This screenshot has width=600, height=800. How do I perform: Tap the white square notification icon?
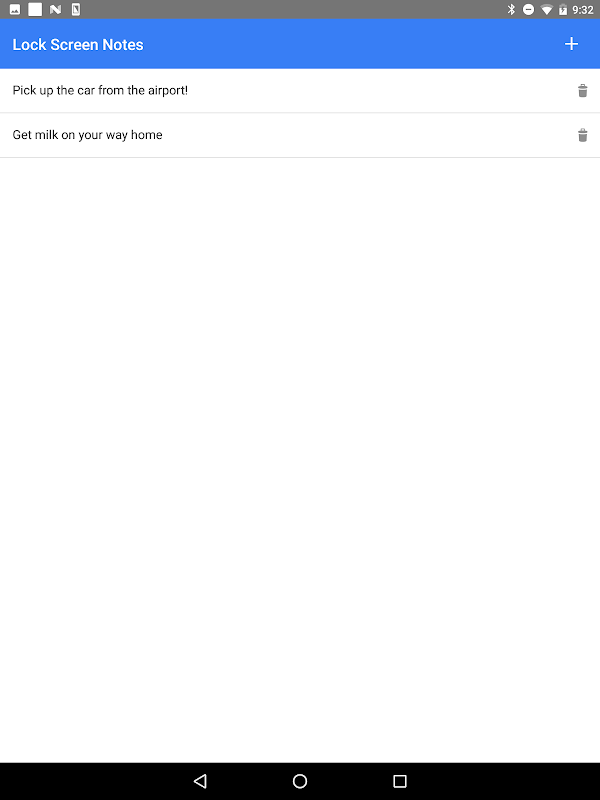[x=35, y=9]
